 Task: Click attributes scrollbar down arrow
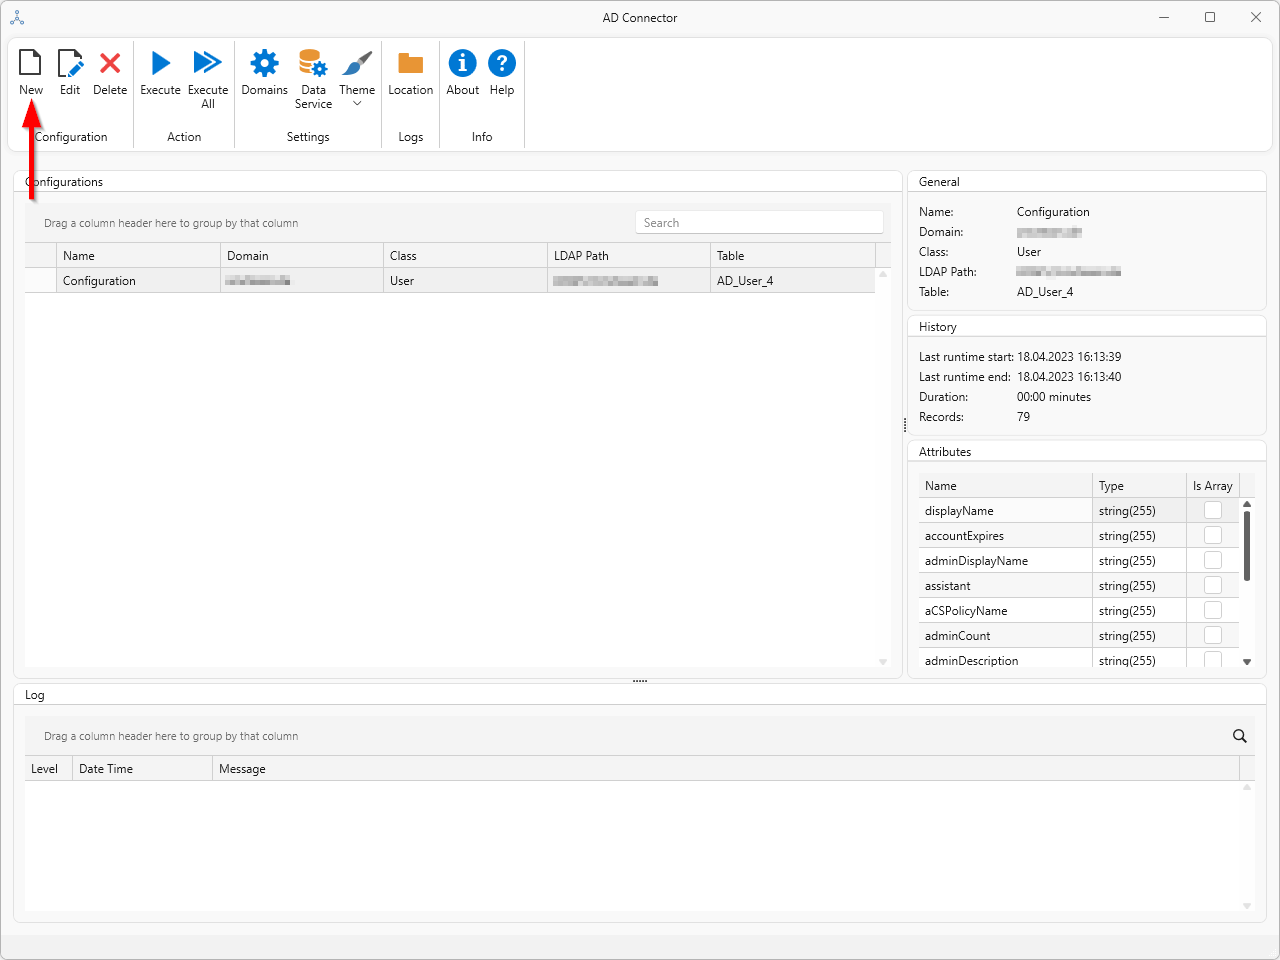tap(1247, 662)
